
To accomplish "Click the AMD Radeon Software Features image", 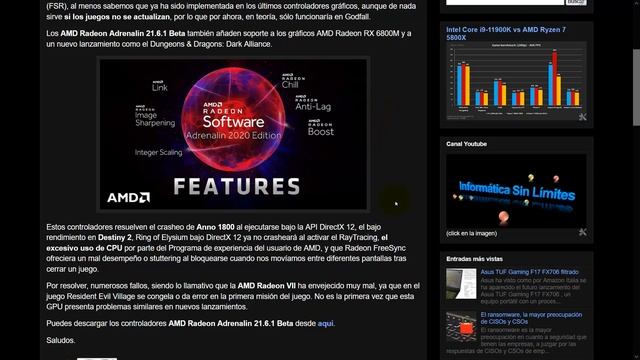I will pos(233,134).
